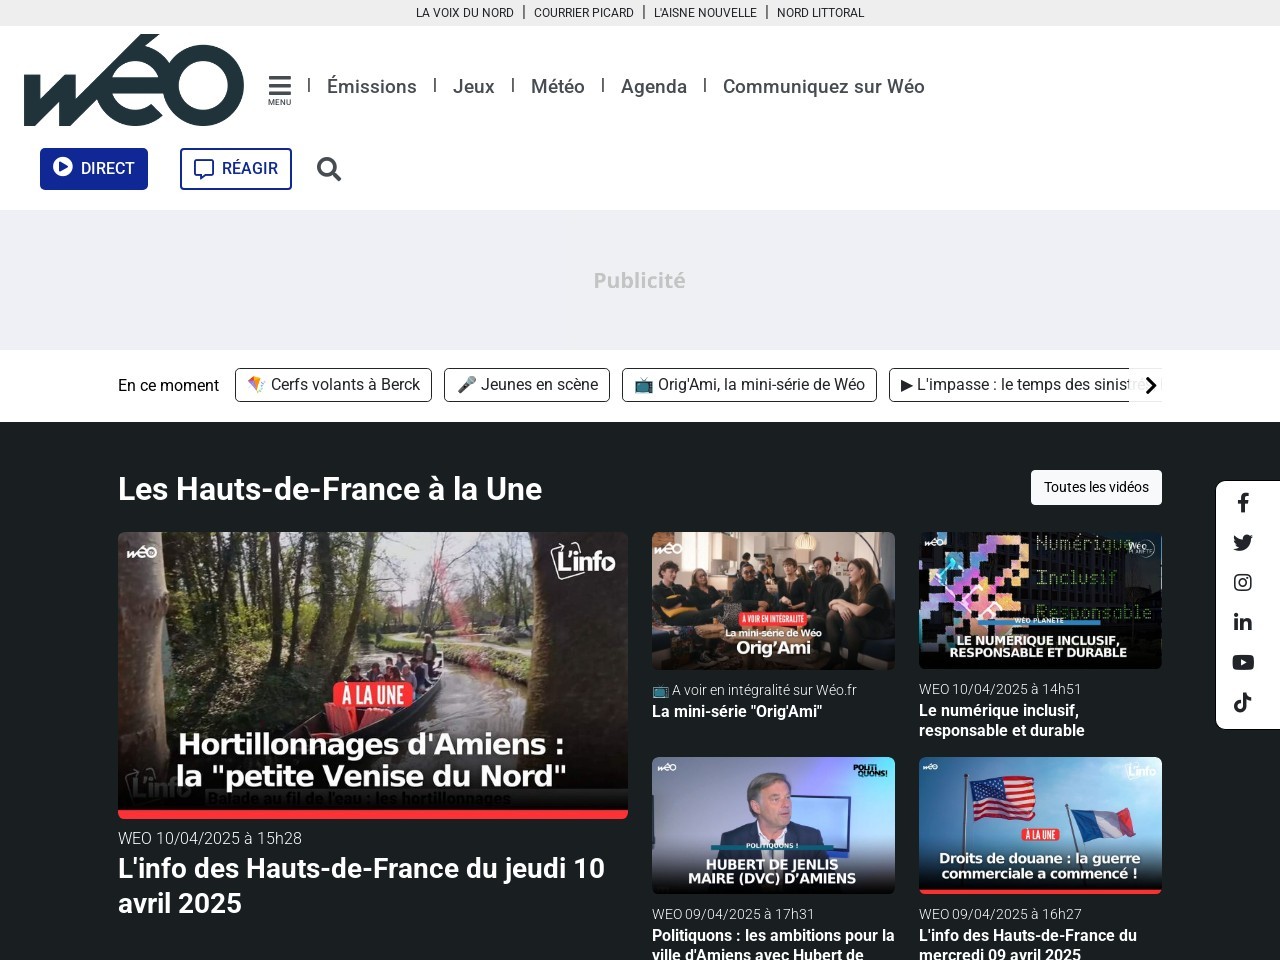Open Toutes les vidéos
Viewport: 1280px width, 960px height.
(1096, 487)
